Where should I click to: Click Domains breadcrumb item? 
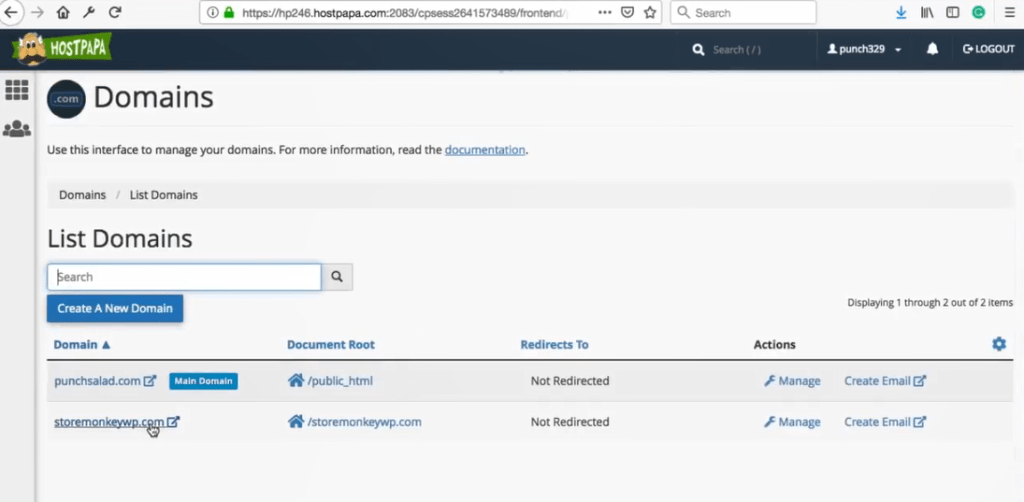tap(82, 195)
